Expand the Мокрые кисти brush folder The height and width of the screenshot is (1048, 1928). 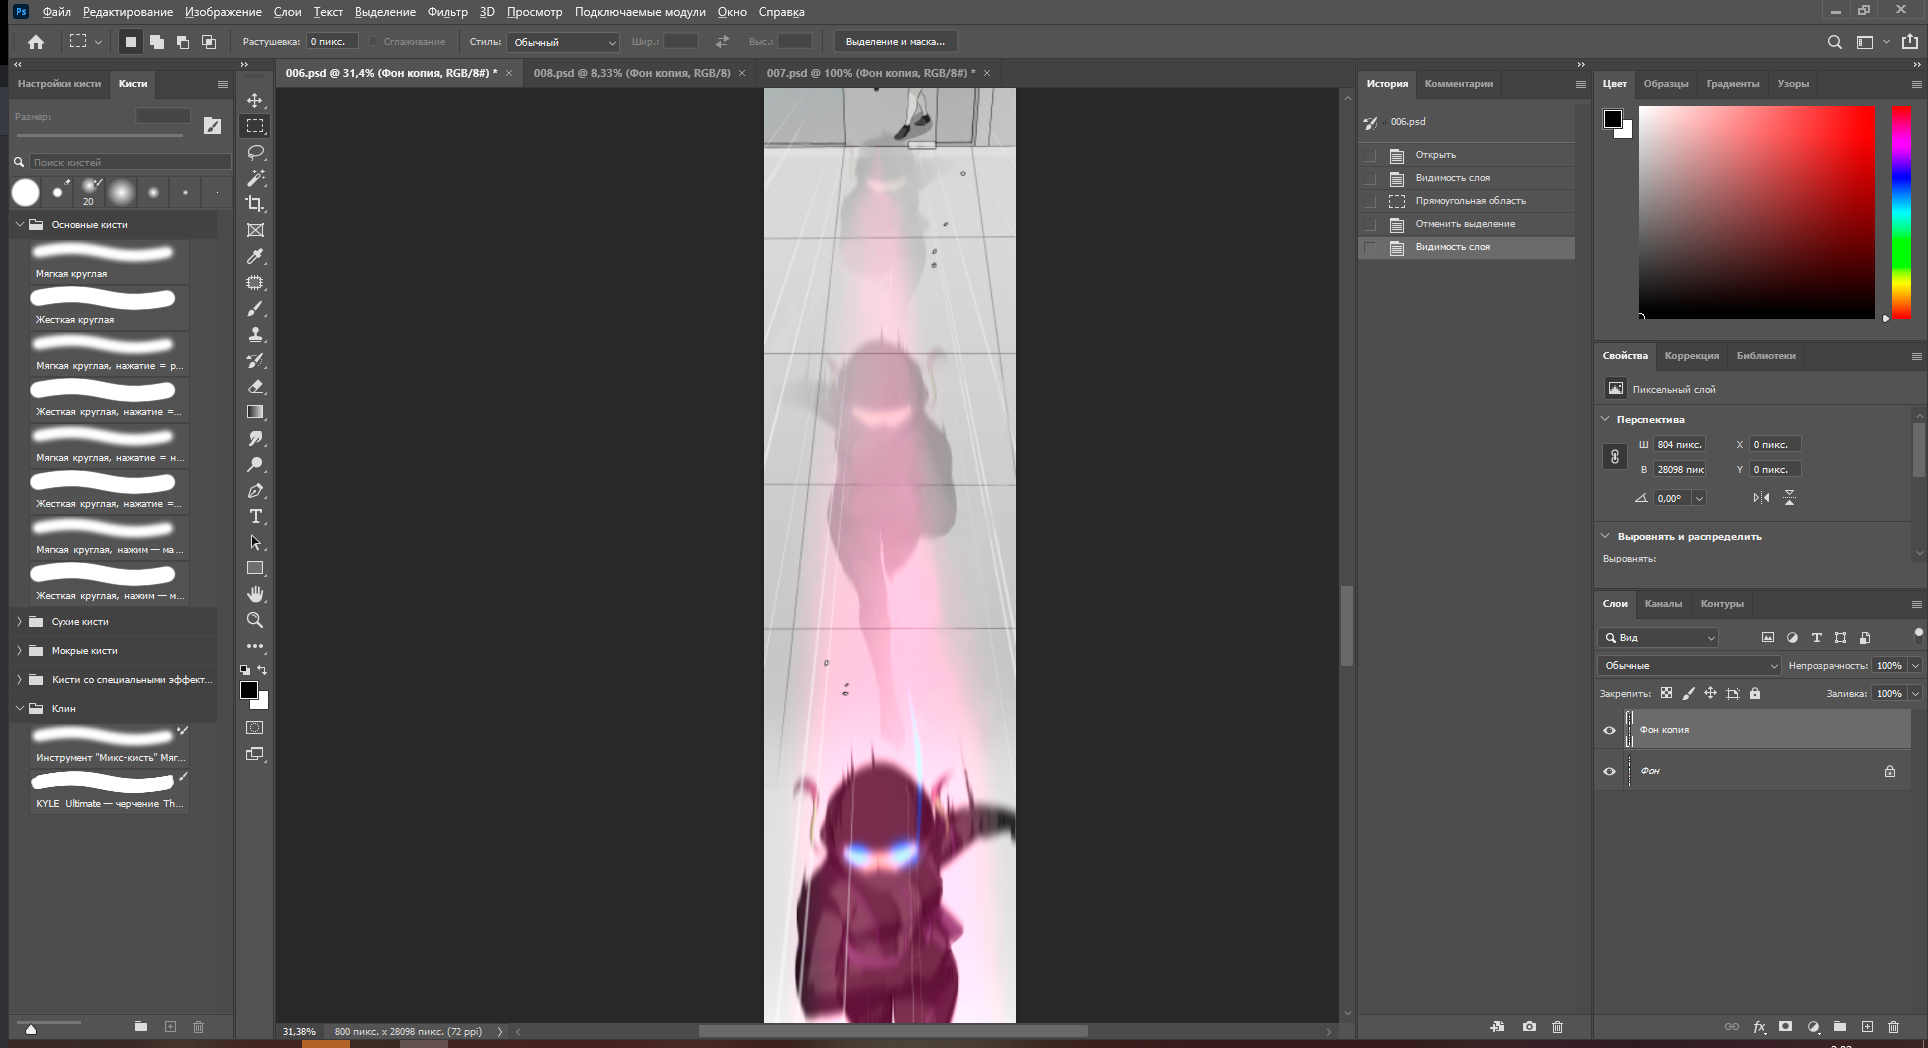(x=19, y=651)
